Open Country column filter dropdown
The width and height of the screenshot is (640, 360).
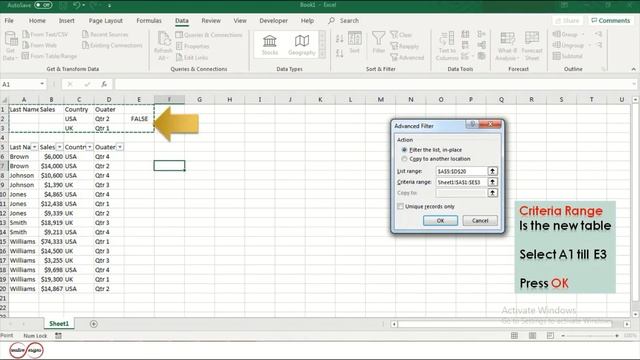[89, 147]
